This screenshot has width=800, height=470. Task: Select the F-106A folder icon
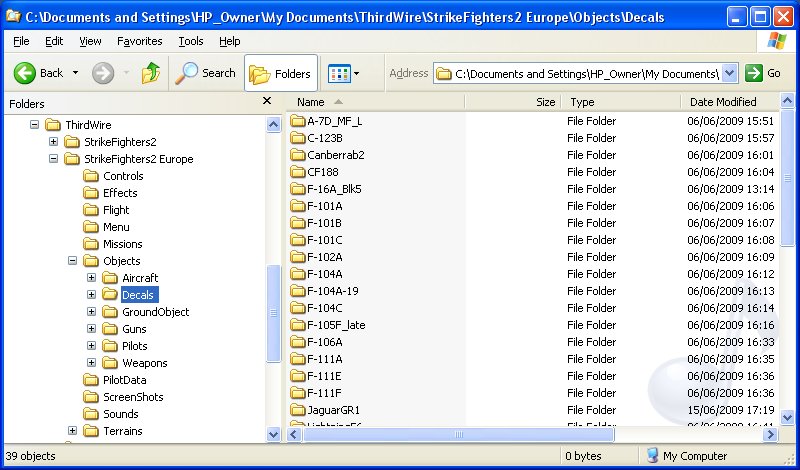[297, 342]
